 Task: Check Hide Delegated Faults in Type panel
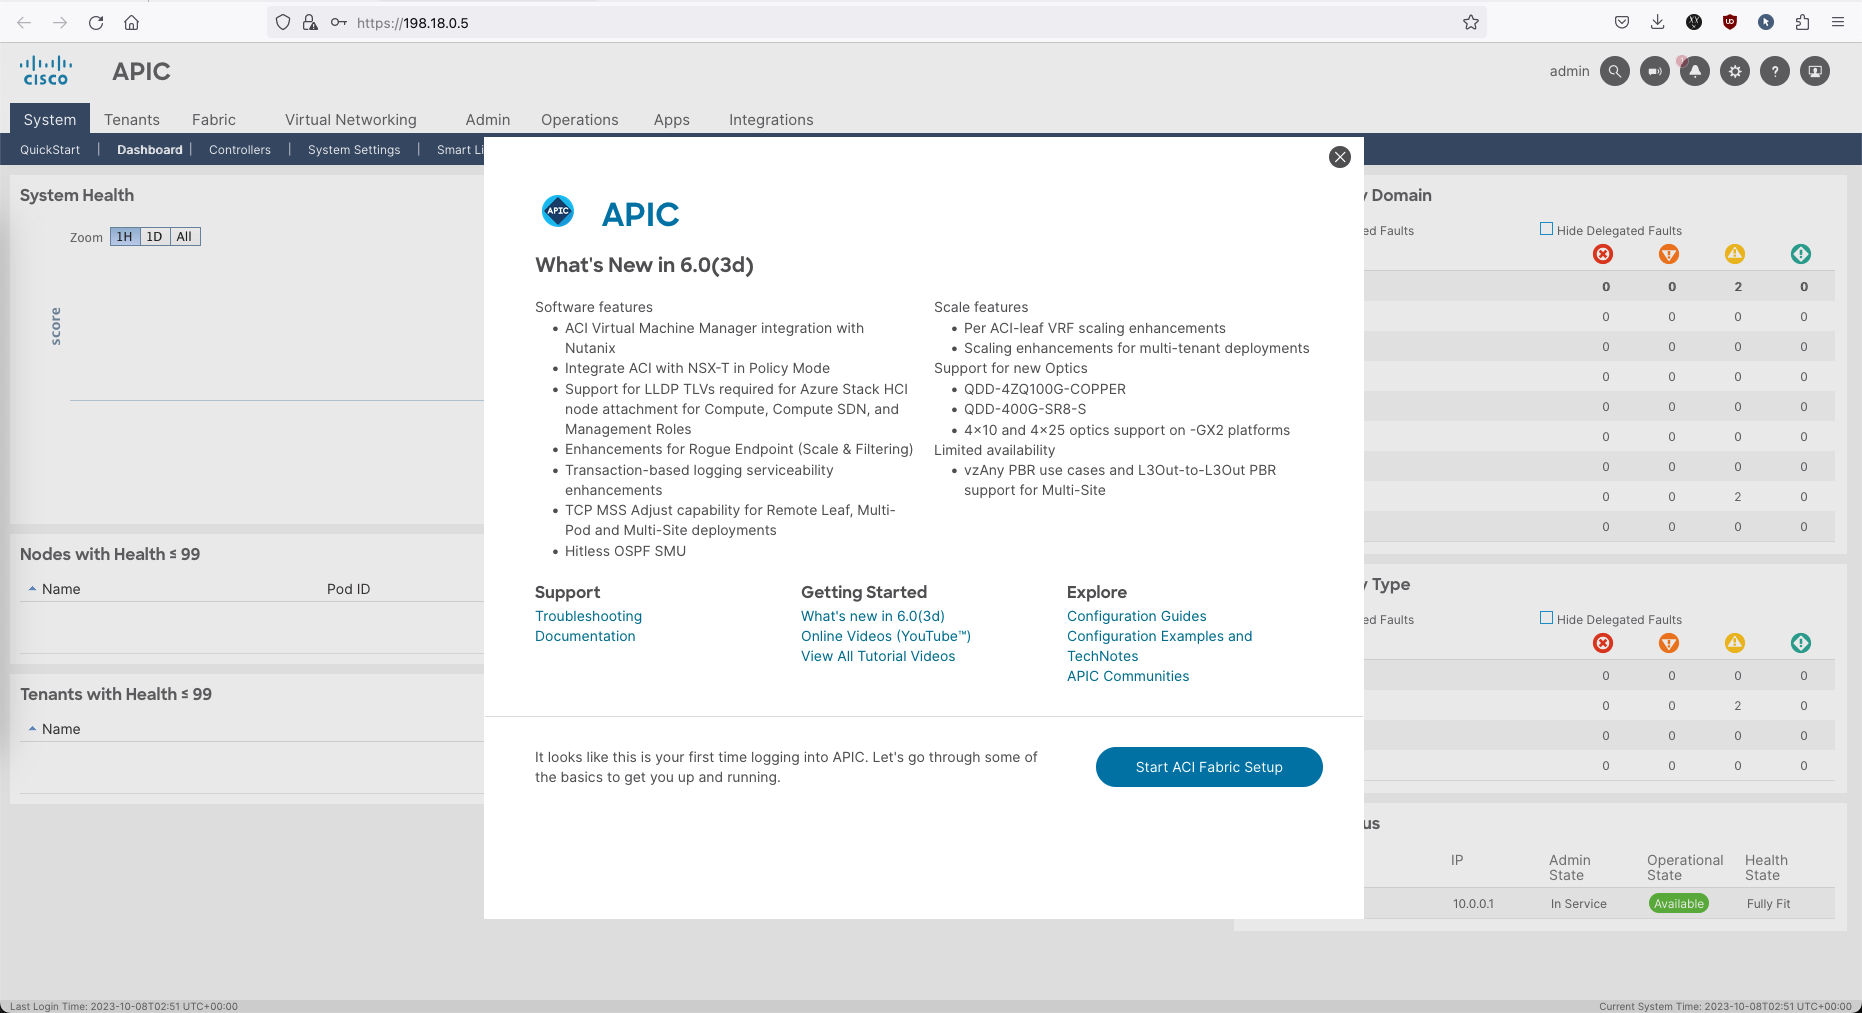(1546, 618)
